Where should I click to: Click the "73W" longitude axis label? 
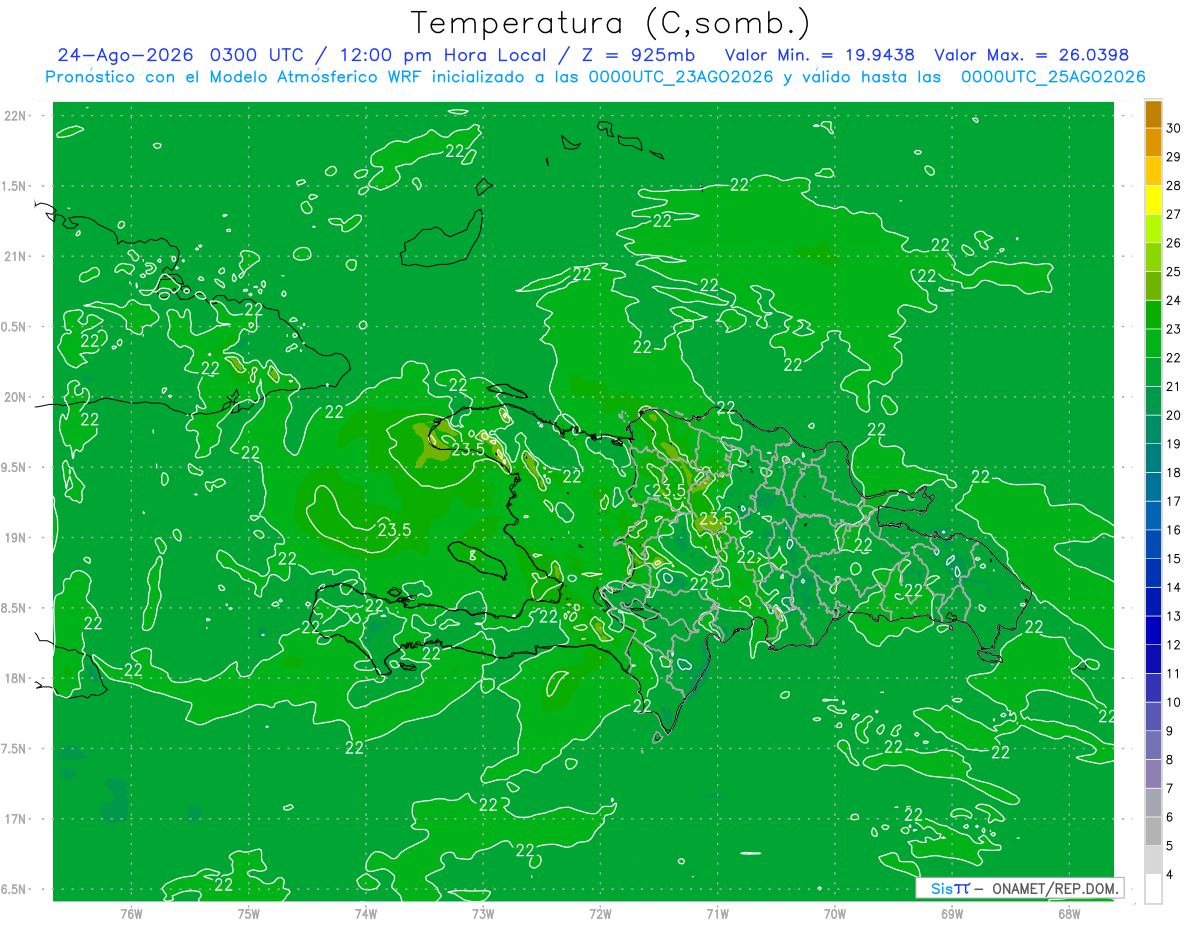483,913
